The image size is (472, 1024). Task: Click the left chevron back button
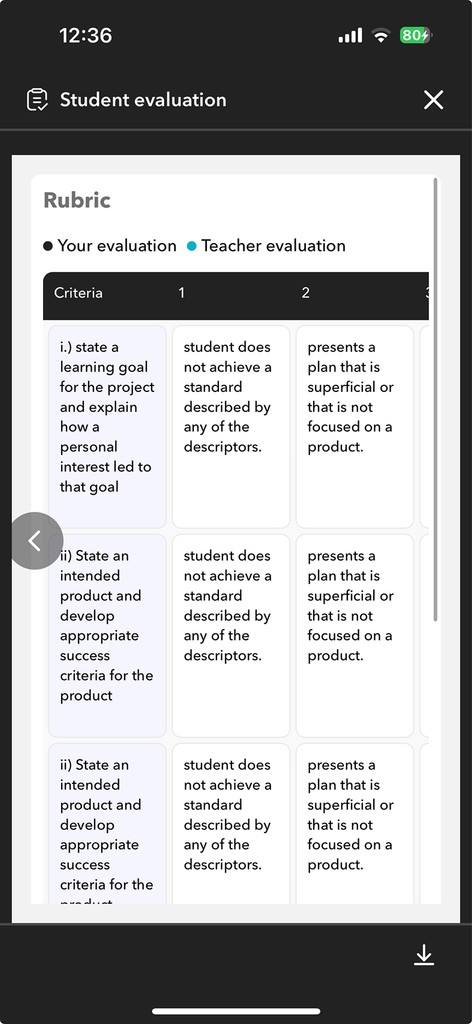[37, 541]
